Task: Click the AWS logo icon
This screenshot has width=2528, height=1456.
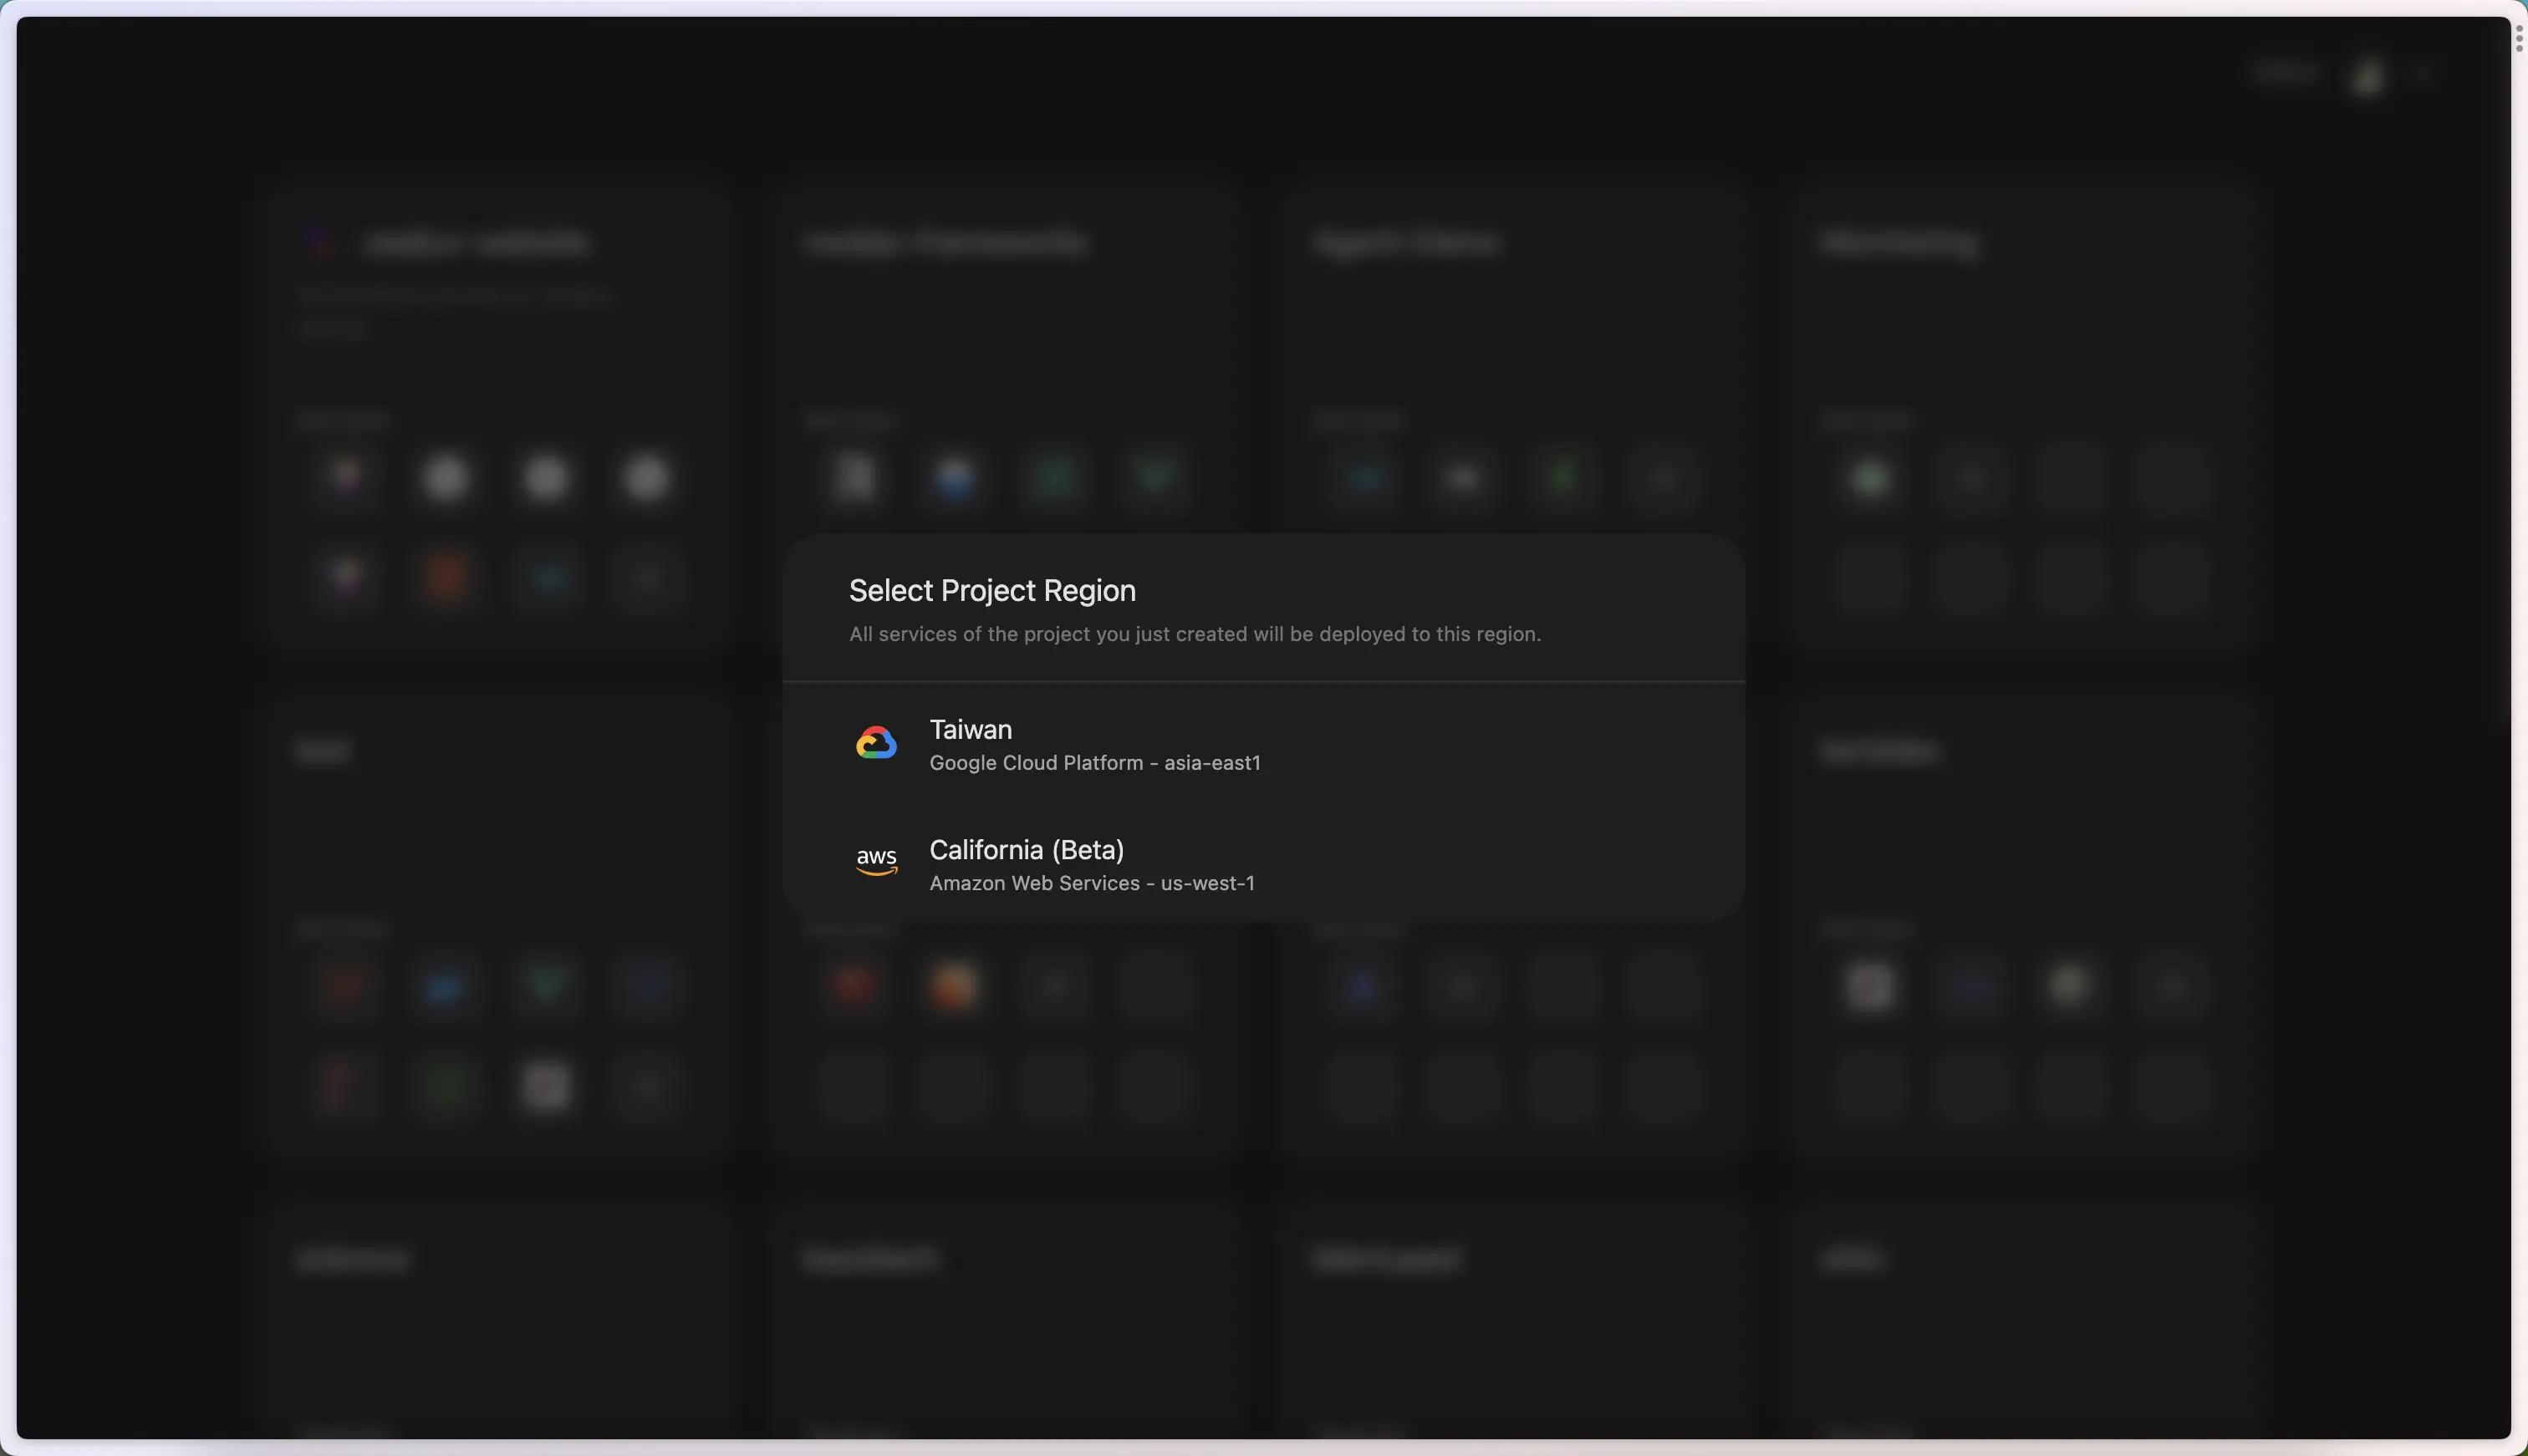Action: click(876, 861)
